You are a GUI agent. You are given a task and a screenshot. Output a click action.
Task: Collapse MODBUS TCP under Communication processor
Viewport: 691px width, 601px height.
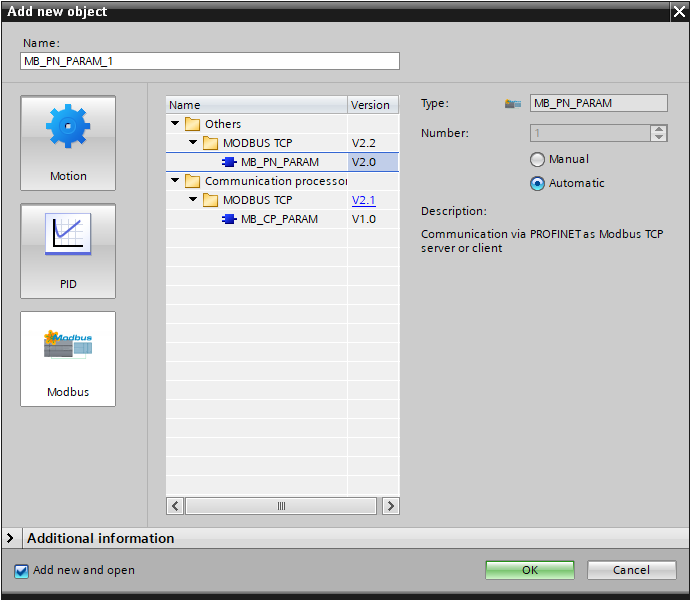coord(193,200)
